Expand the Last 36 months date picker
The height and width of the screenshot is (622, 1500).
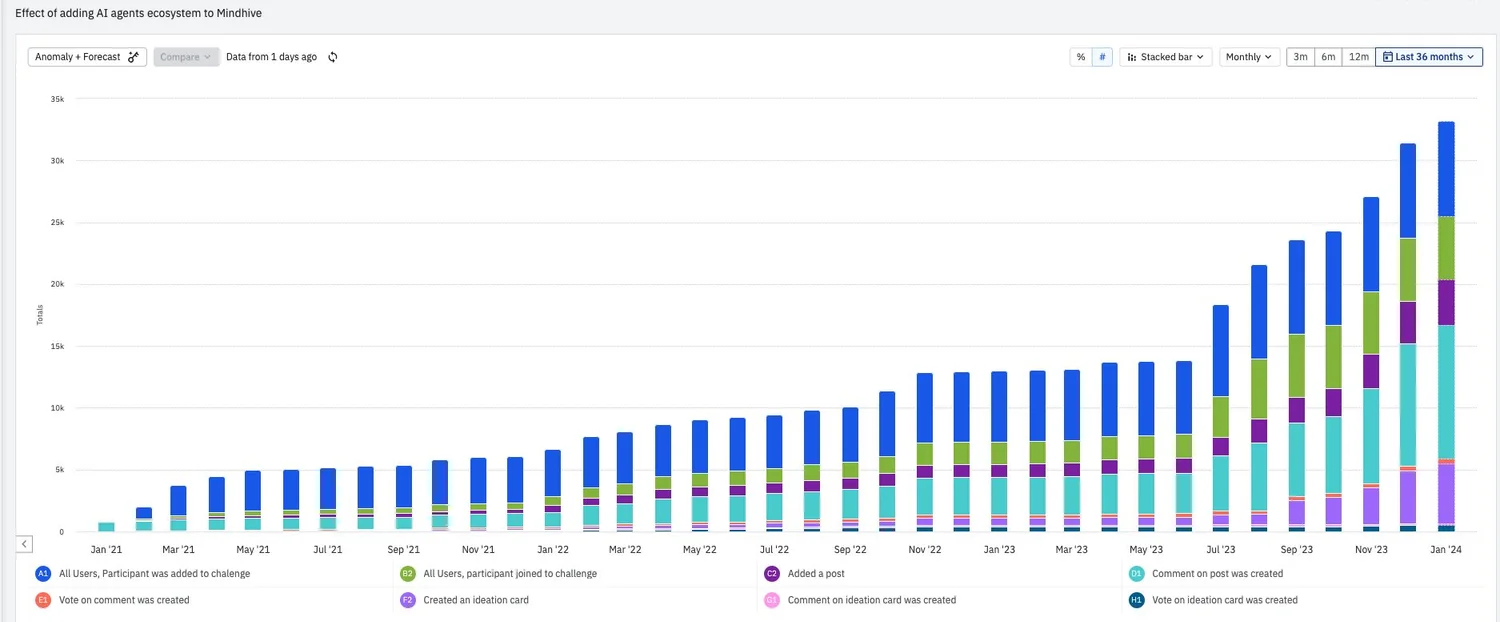[1428, 56]
